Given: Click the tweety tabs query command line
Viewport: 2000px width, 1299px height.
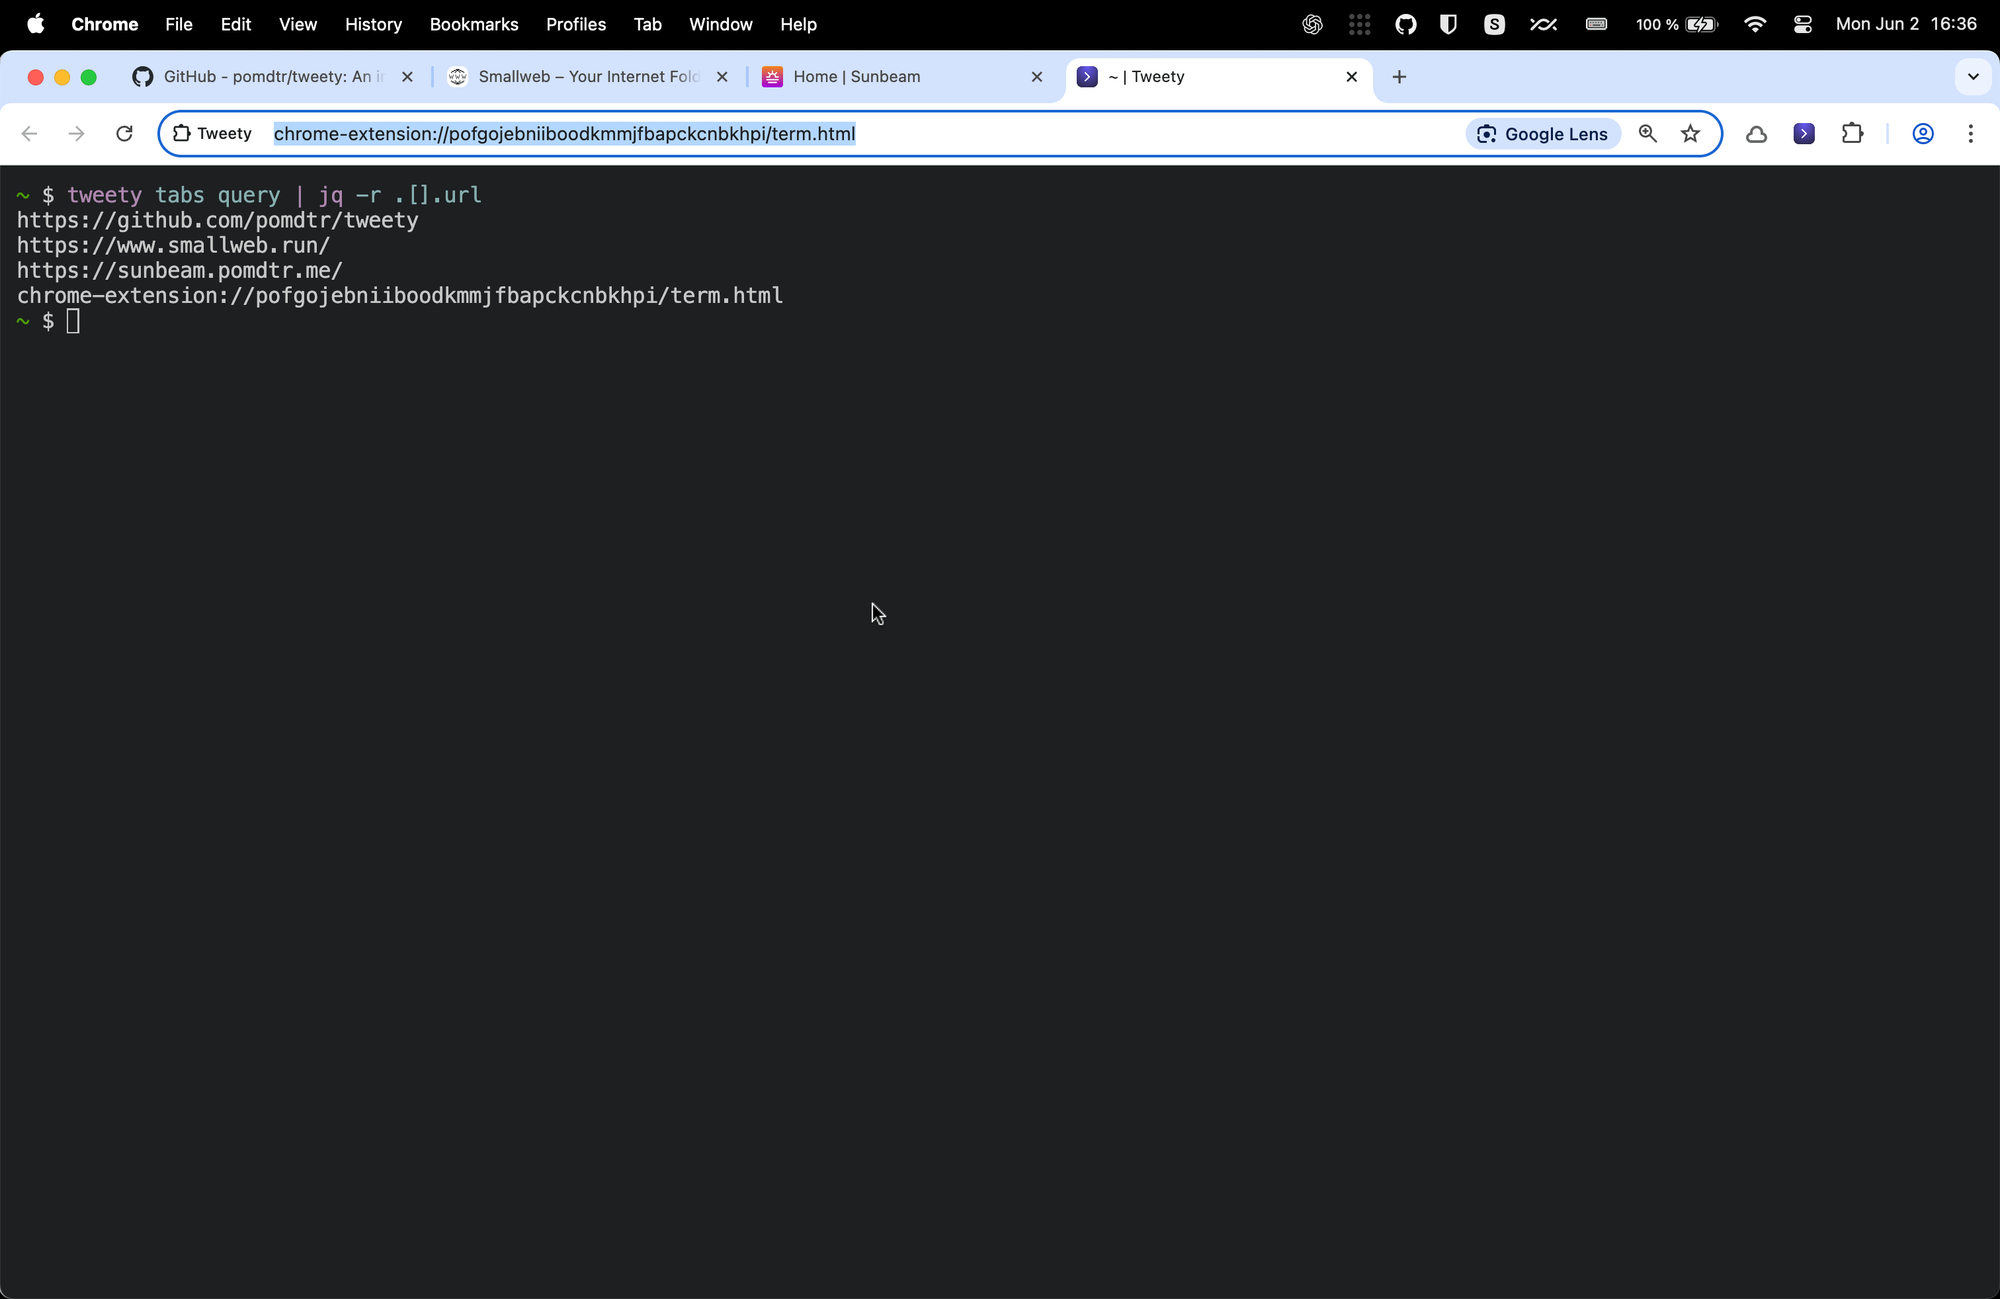Looking at the screenshot, I should (274, 195).
